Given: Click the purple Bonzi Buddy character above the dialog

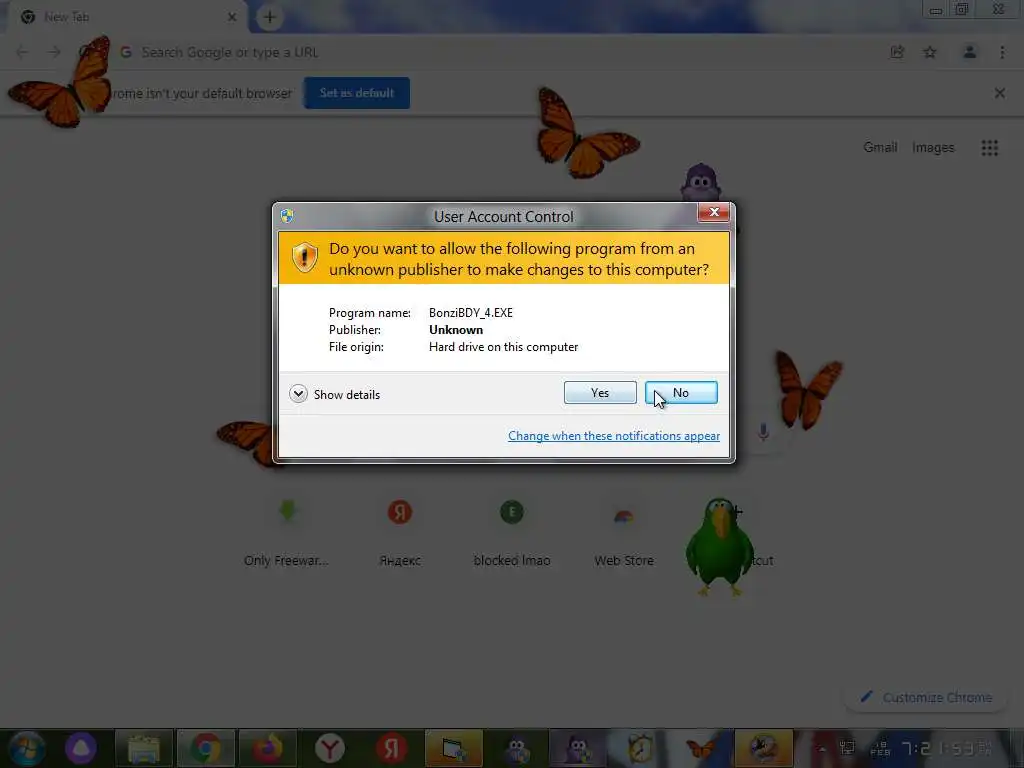Looking at the screenshot, I should click(700, 182).
